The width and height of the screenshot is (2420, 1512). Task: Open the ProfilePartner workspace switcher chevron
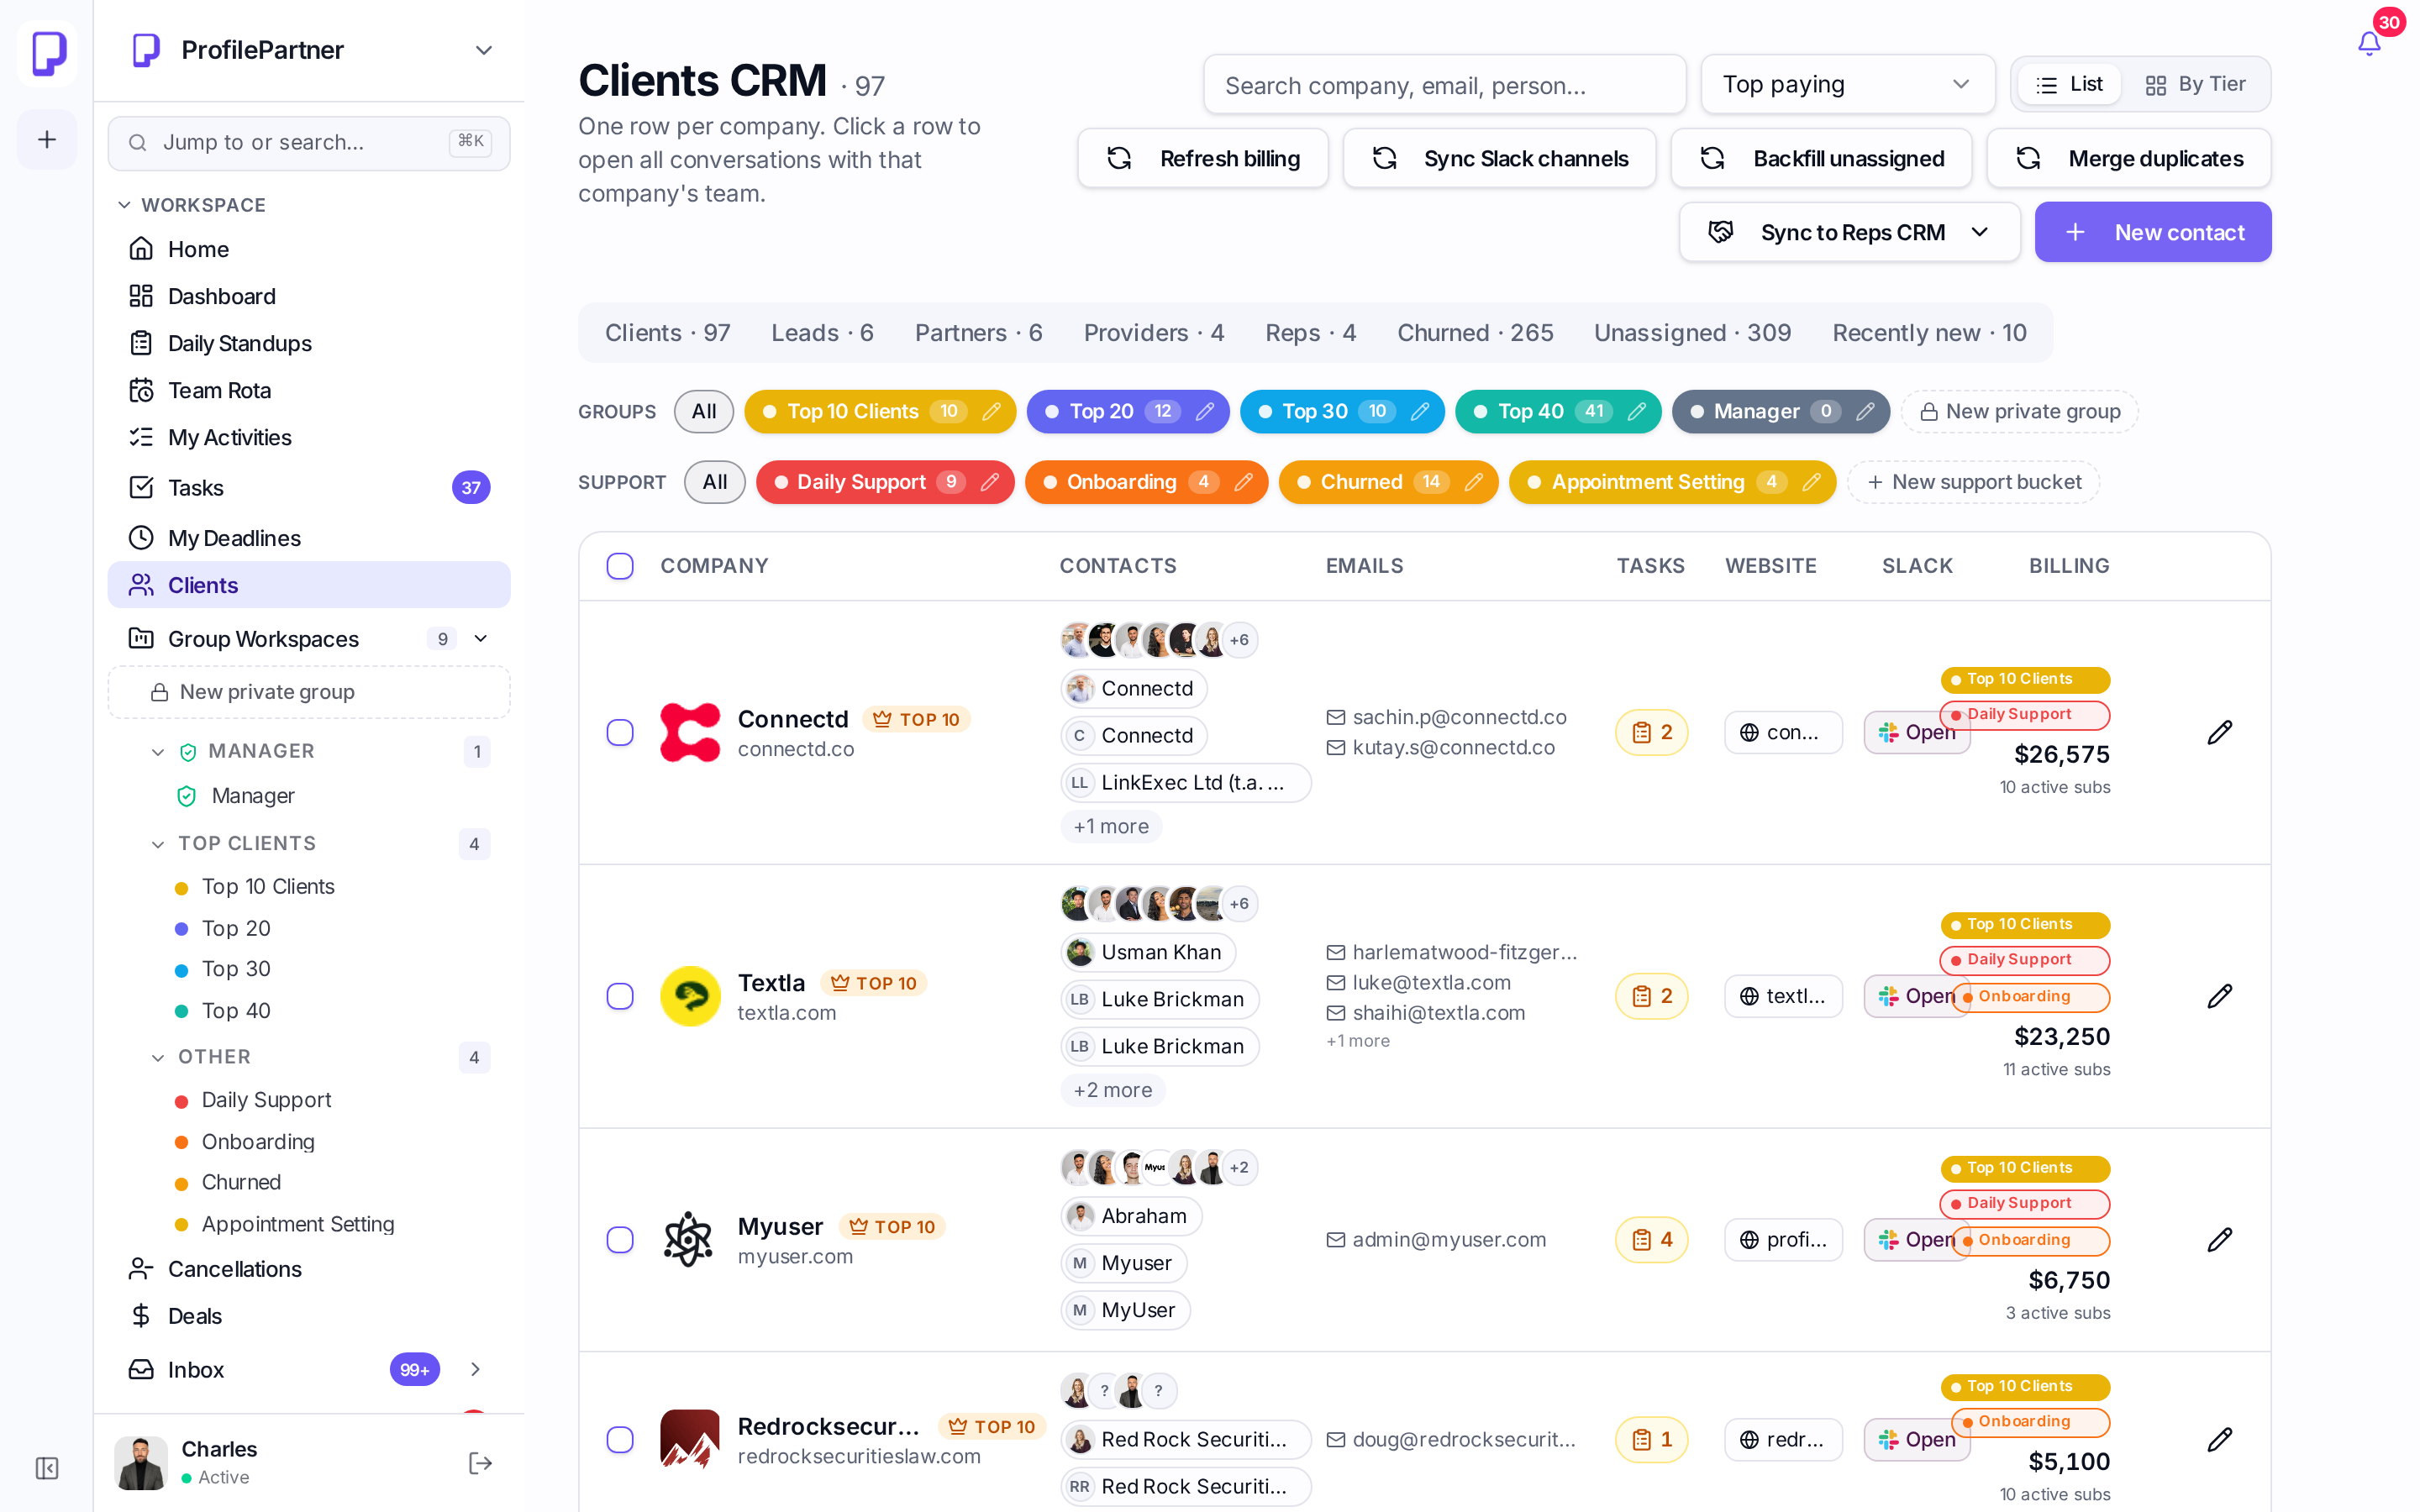[484, 50]
